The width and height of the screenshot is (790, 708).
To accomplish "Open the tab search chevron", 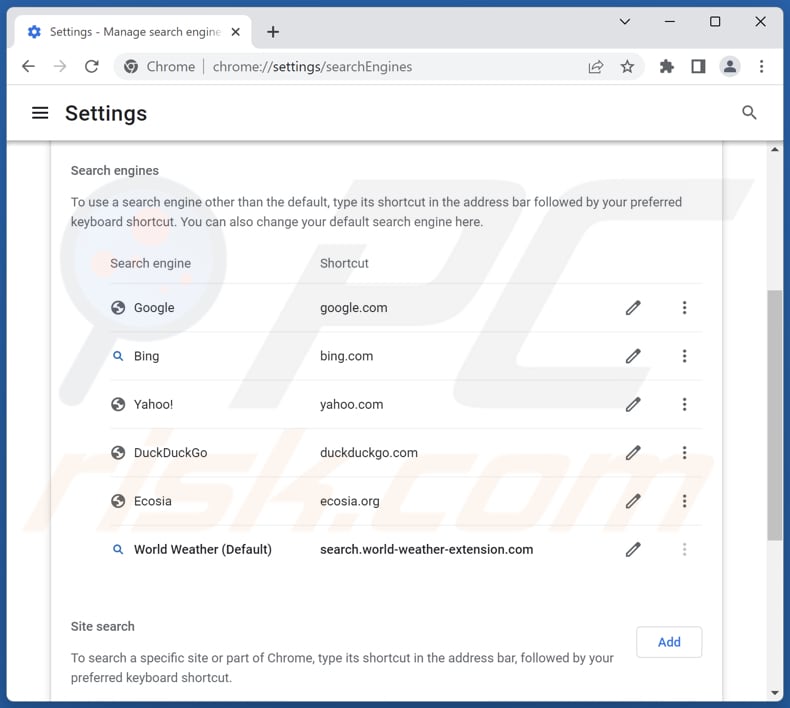I will tap(625, 22).
